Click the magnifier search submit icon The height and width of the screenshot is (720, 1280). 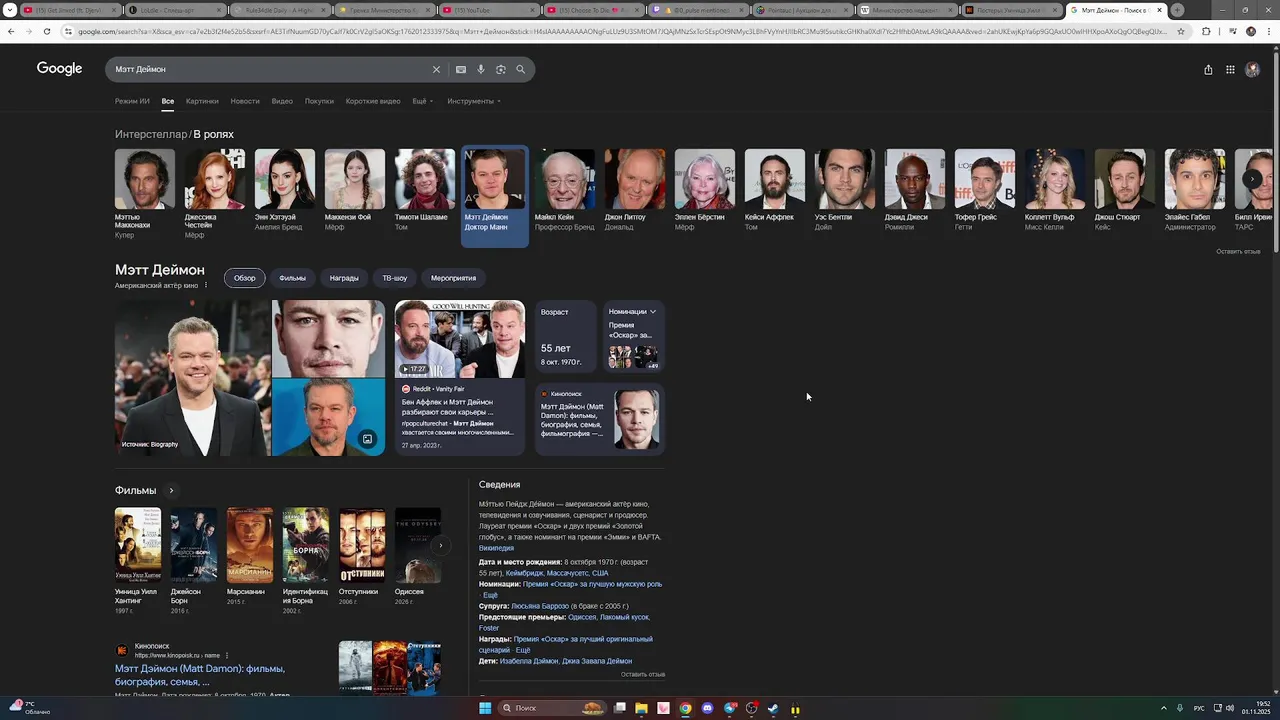click(x=521, y=69)
